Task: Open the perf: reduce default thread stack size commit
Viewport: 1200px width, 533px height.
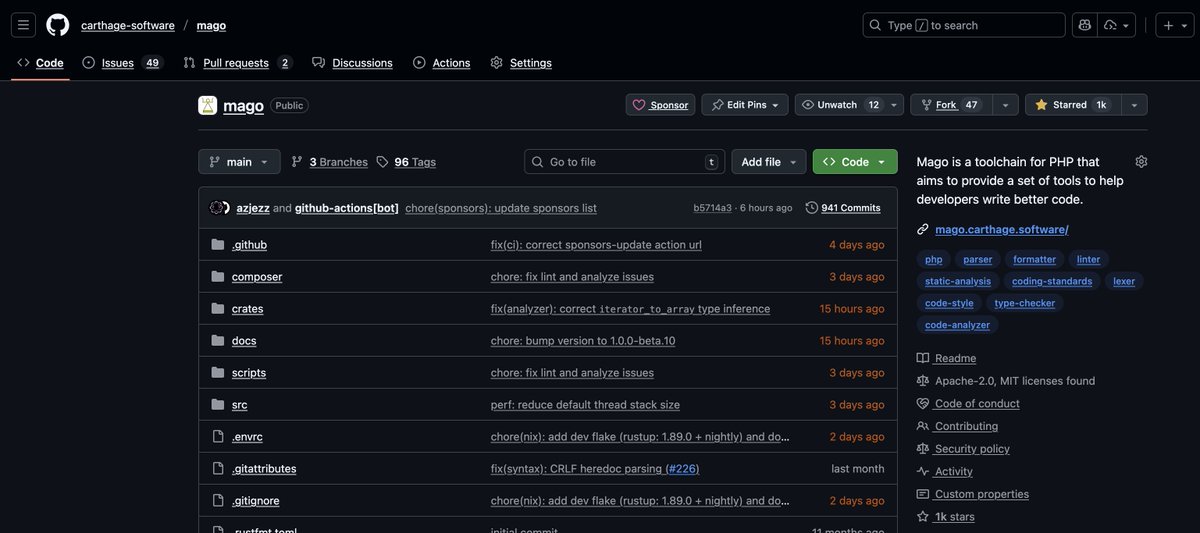Action: point(585,405)
